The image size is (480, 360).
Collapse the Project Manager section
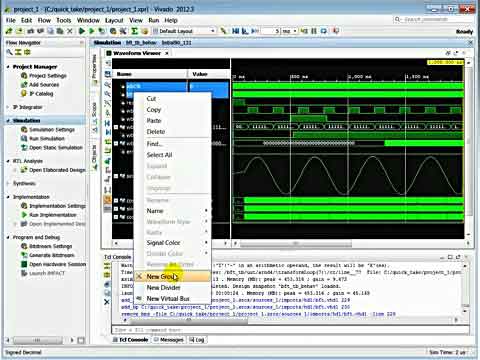tap(8, 67)
